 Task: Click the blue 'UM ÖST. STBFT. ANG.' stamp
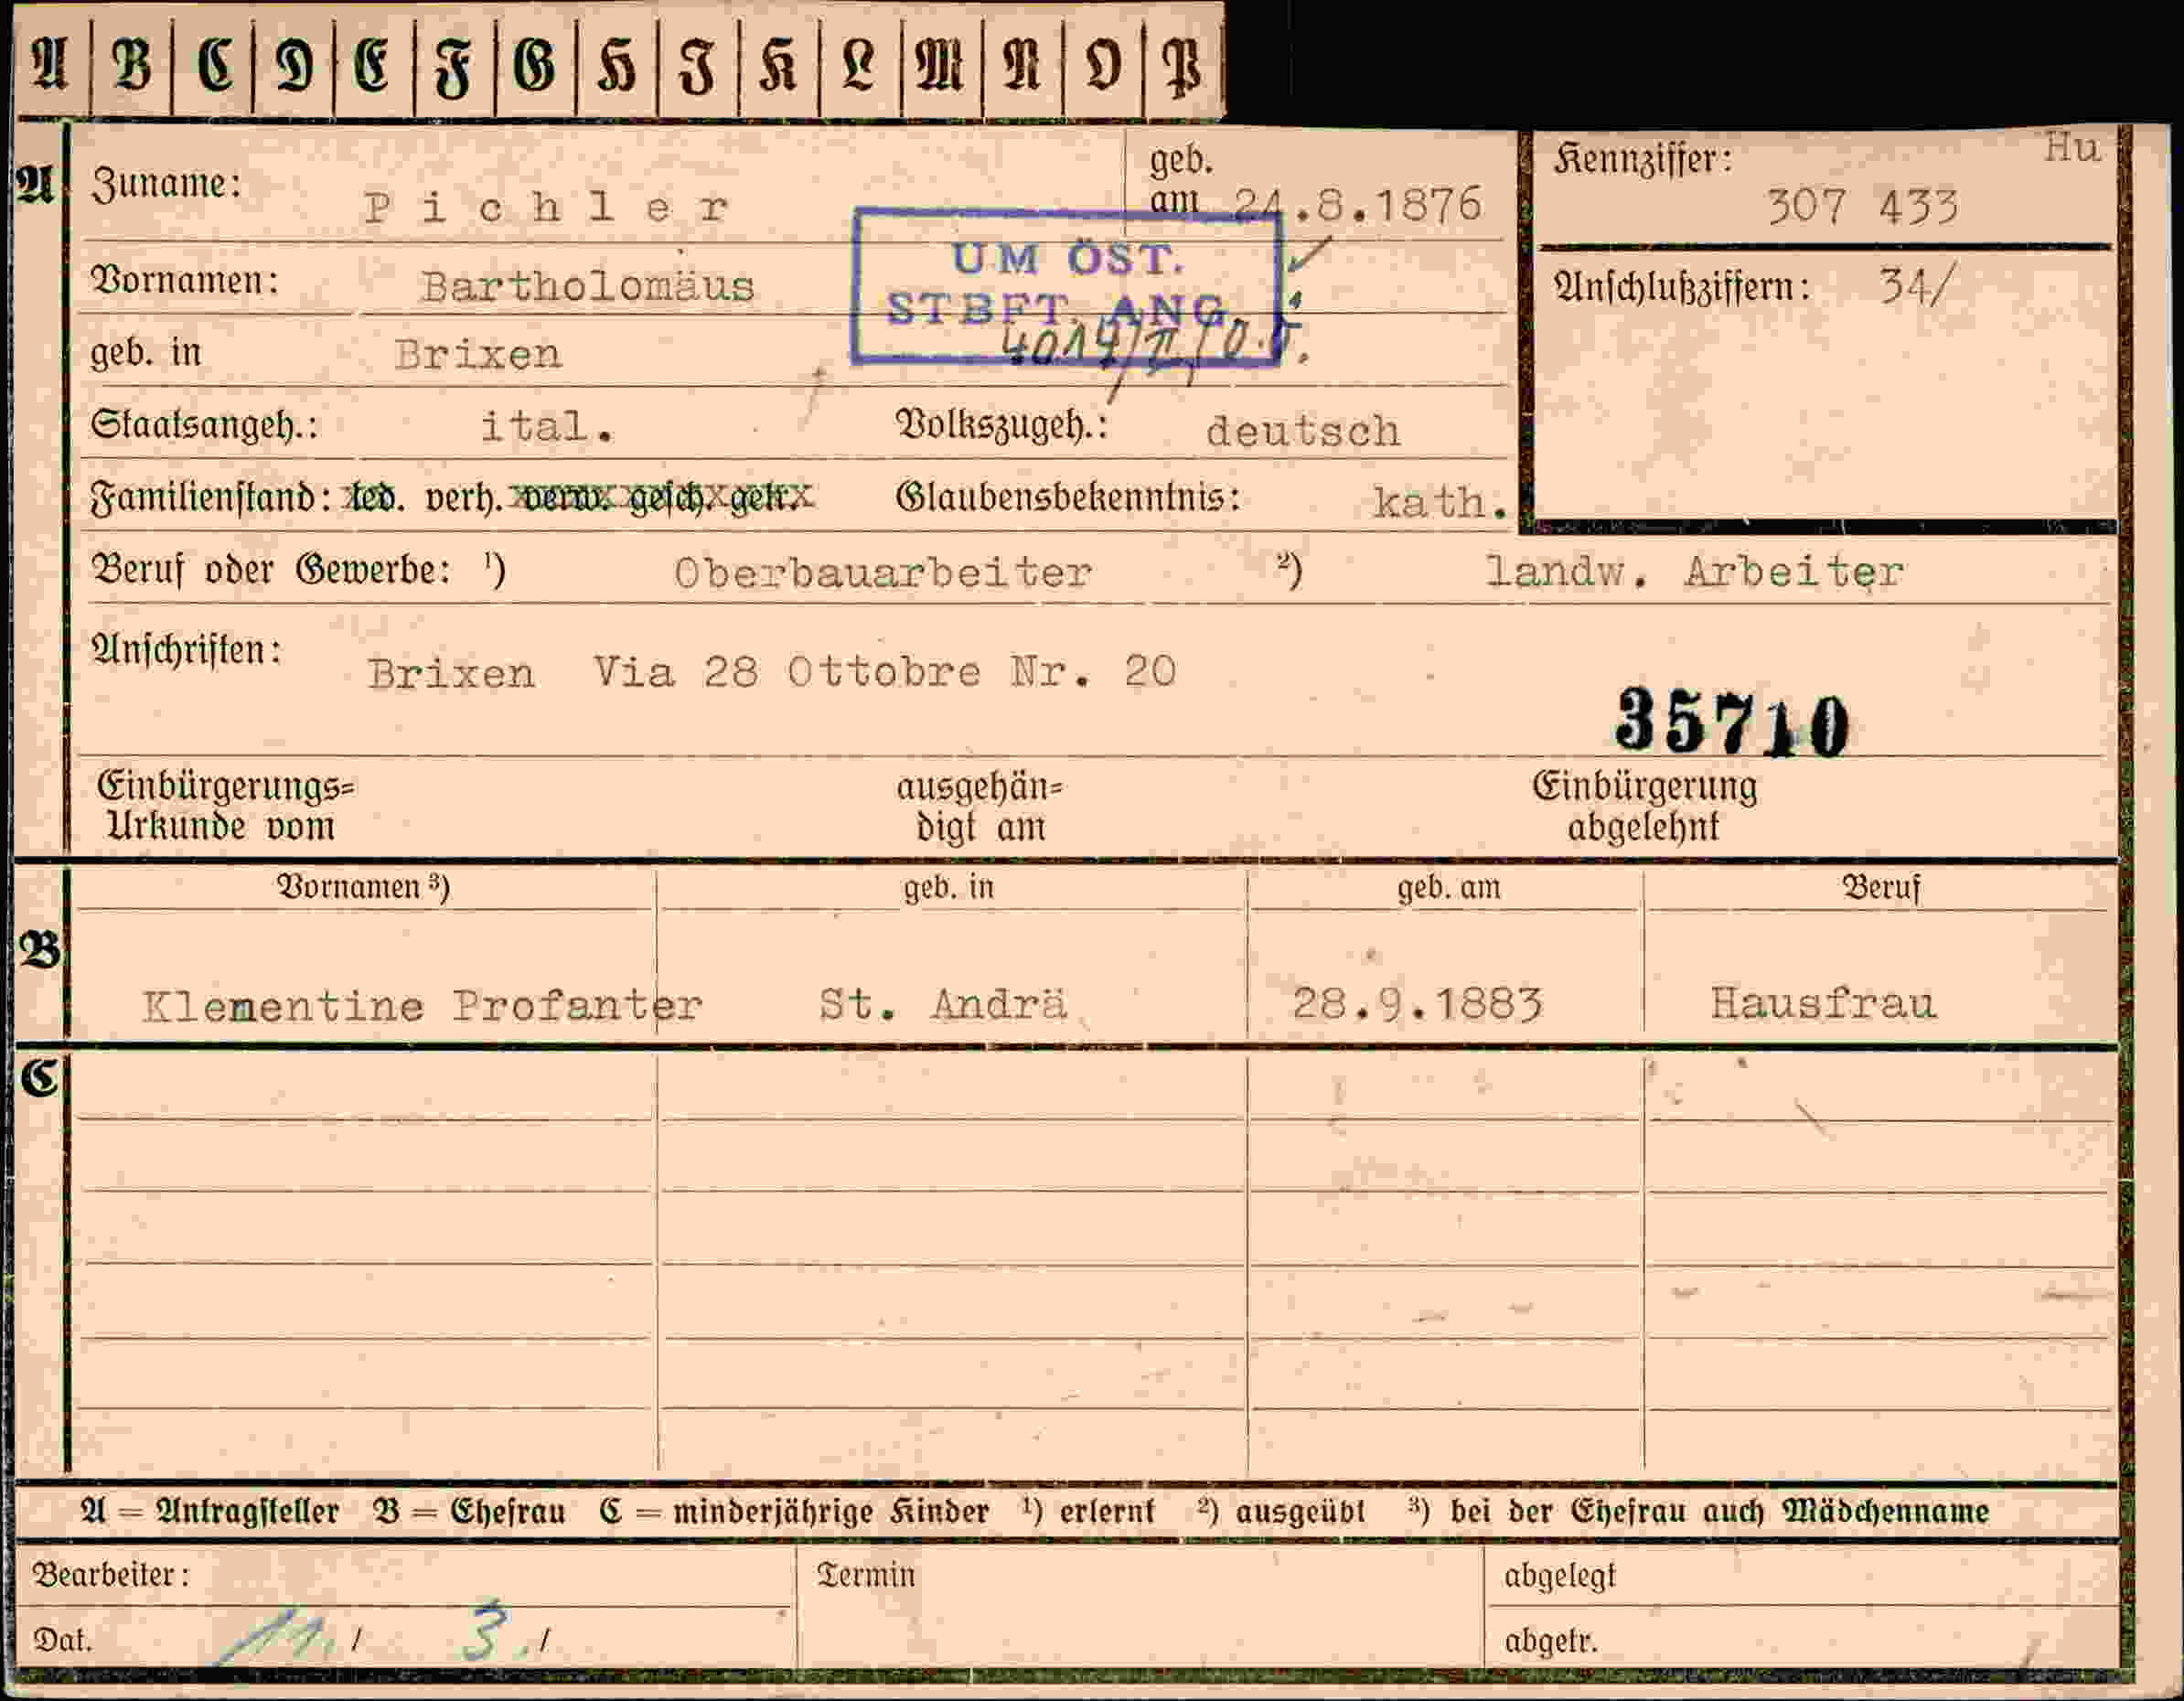1066,286
